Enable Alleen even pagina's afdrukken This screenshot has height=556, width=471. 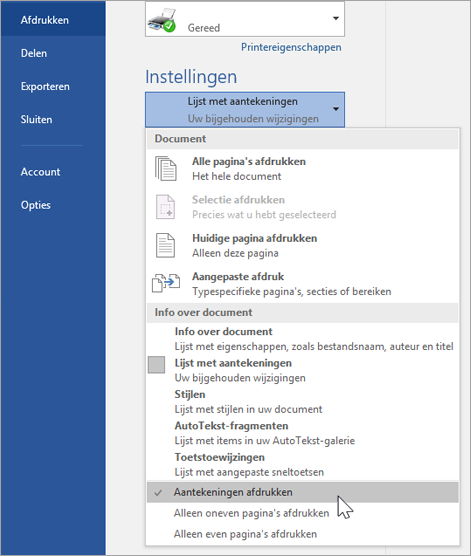point(303,534)
